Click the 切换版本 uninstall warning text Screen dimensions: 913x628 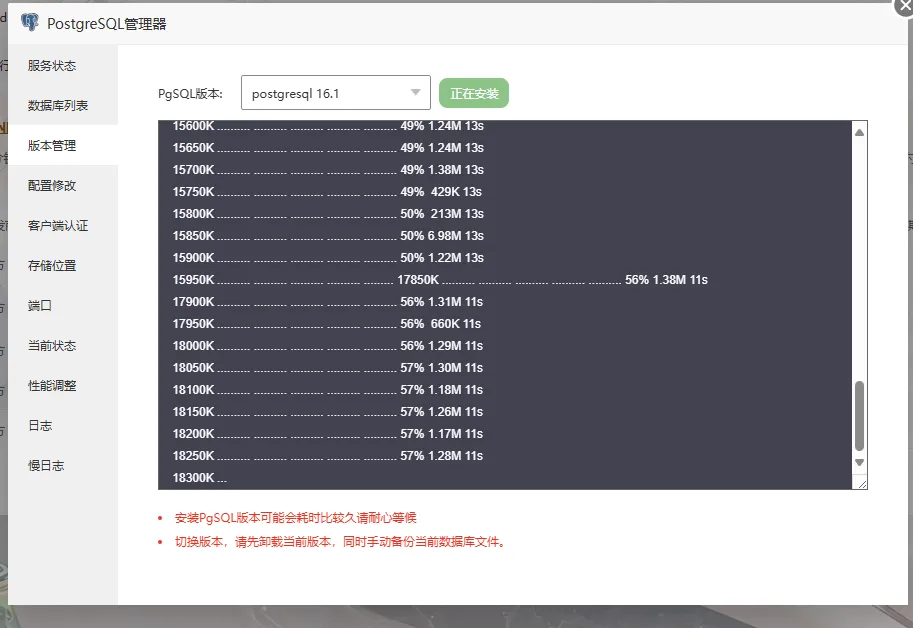(340, 542)
